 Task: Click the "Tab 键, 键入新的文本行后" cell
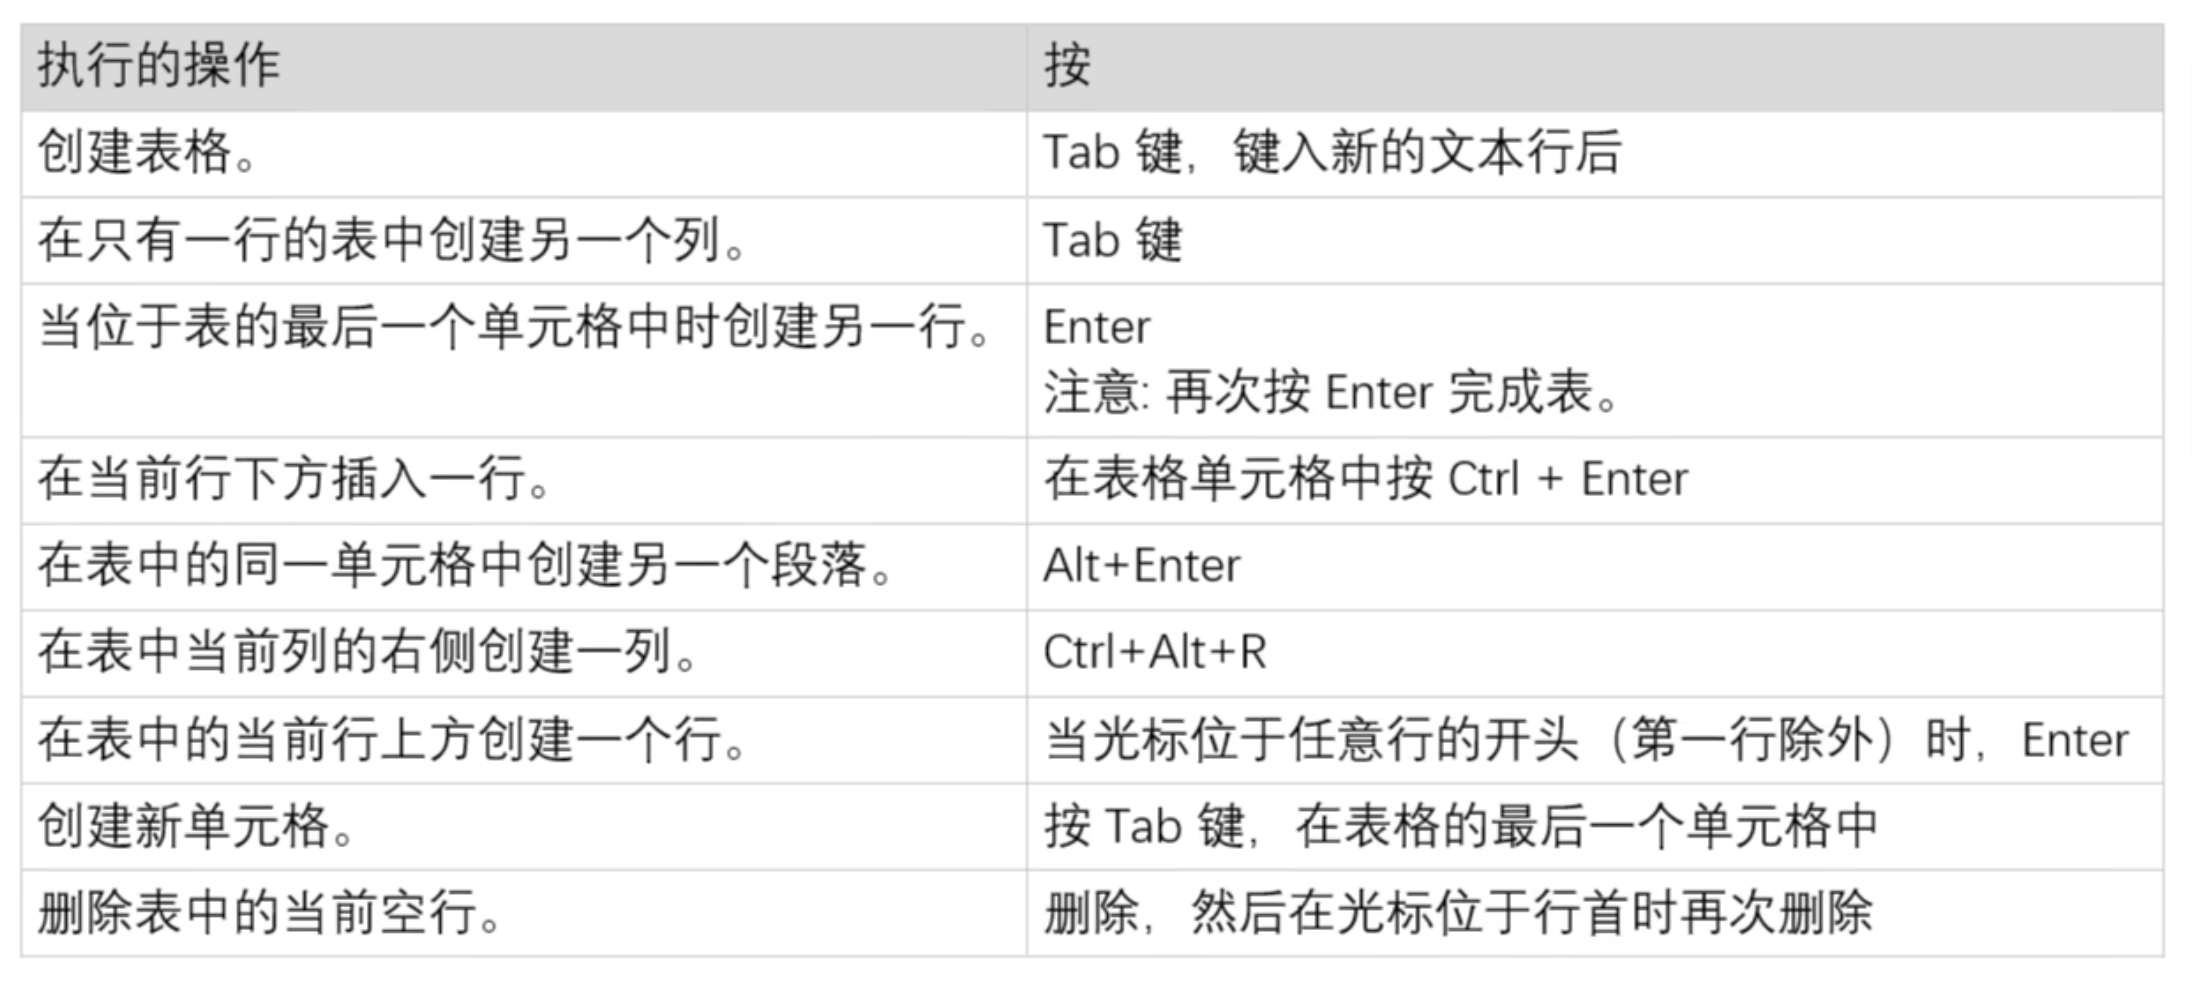pyautogui.click(x=1331, y=154)
